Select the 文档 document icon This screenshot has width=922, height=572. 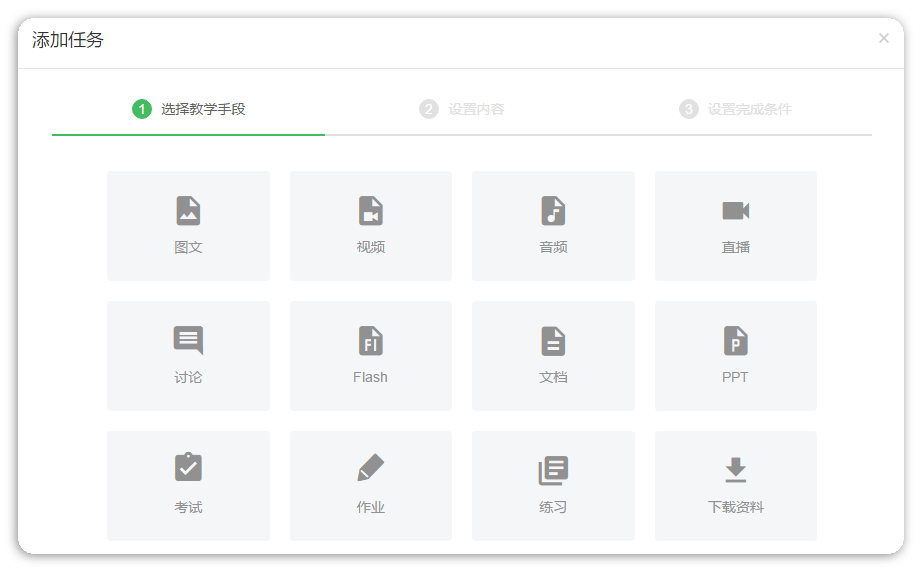coord(553,341)
